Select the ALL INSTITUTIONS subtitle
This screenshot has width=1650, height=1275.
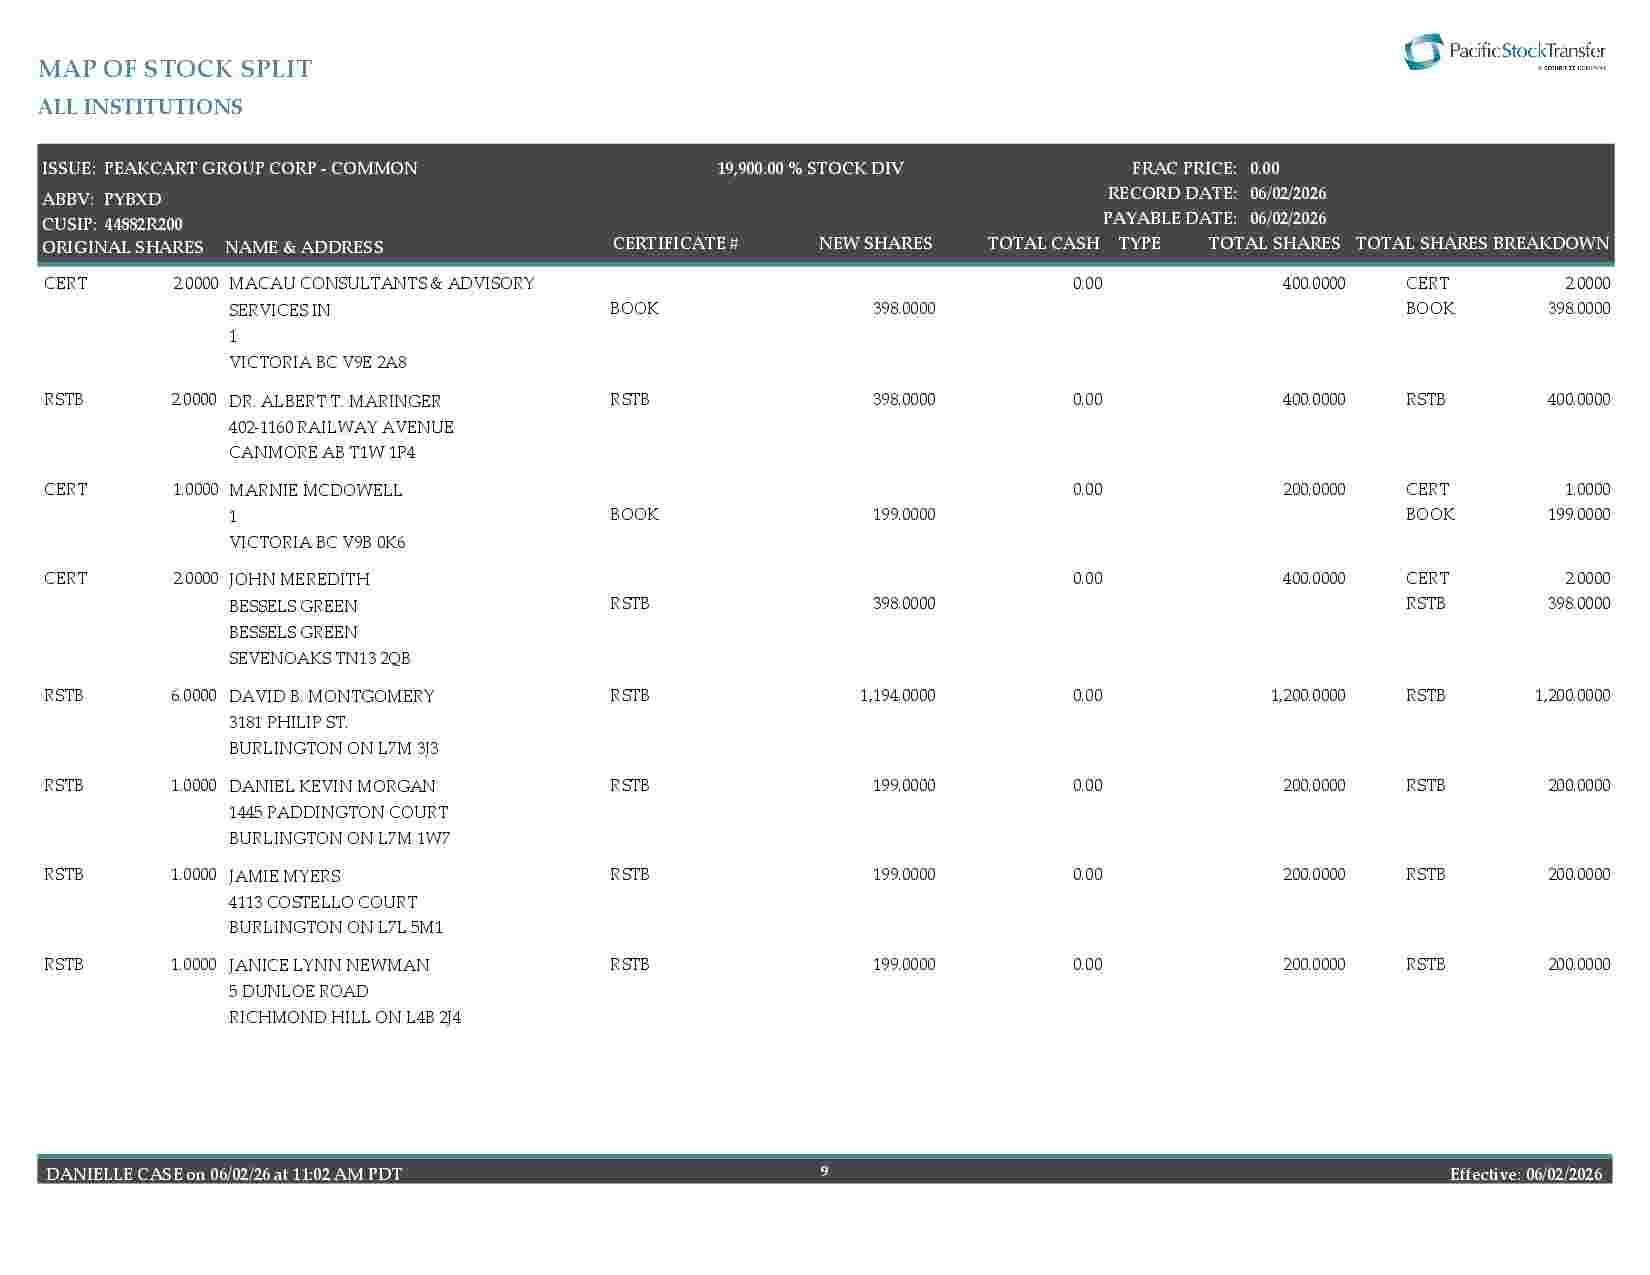click(140, 107)
